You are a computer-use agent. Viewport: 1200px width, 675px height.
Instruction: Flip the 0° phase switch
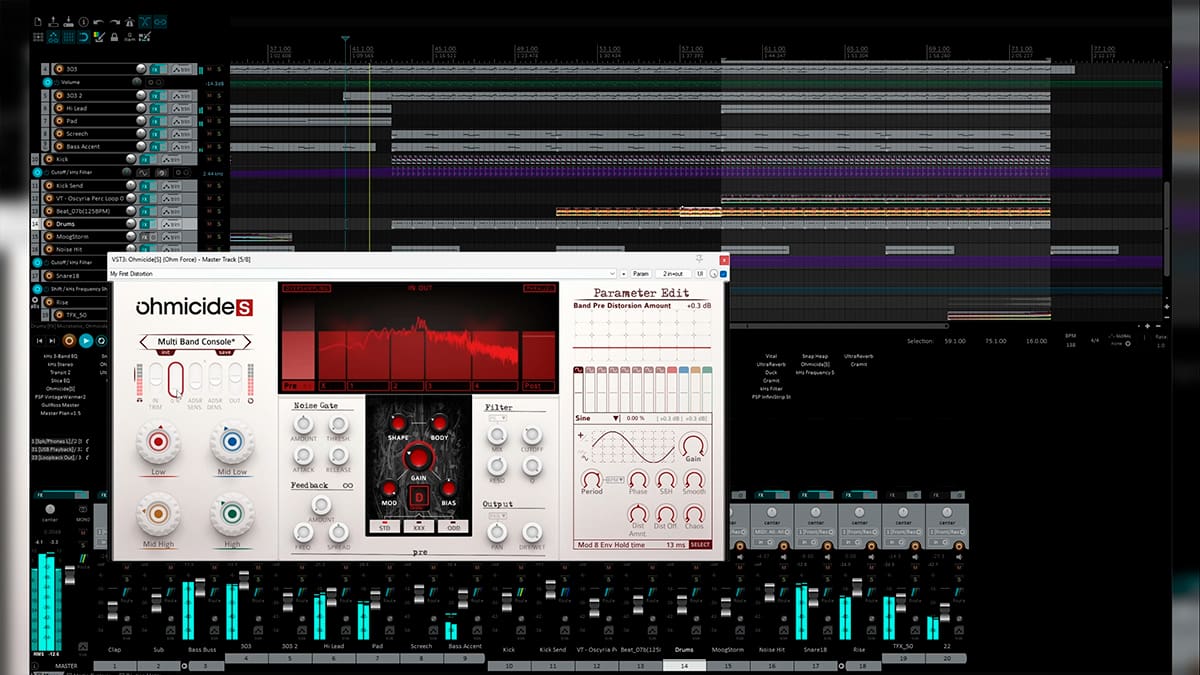point(176,379)
